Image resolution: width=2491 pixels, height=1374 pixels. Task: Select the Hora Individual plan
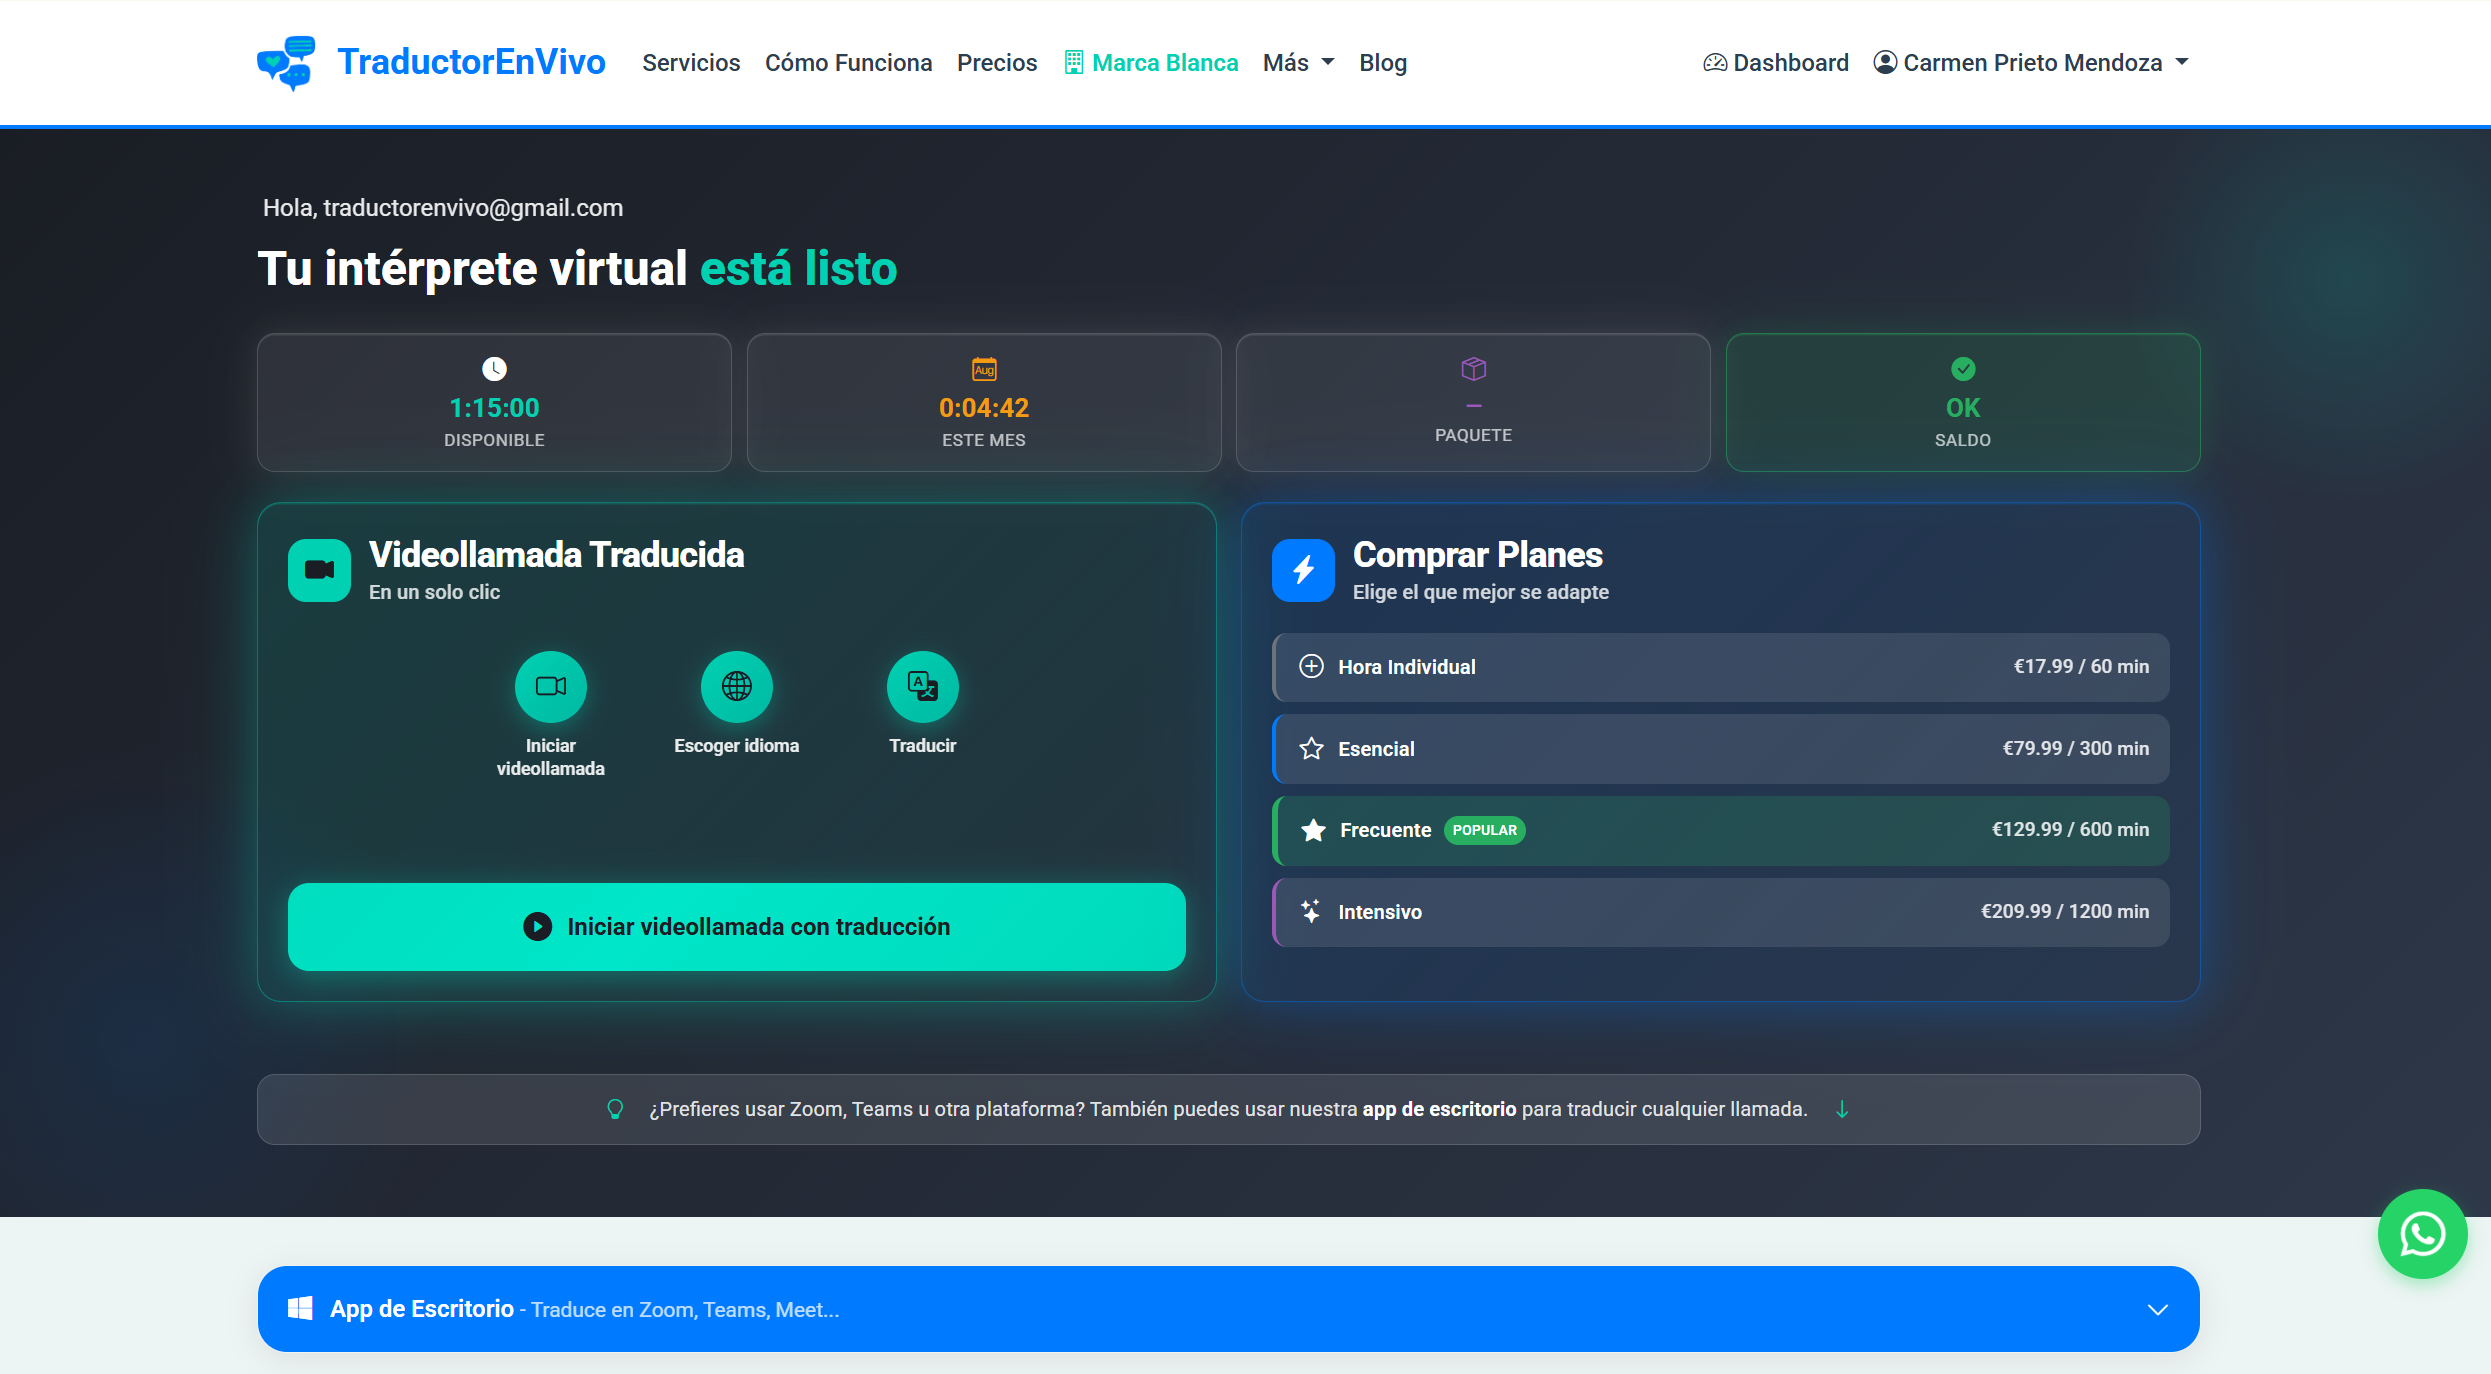[1720, 667]
